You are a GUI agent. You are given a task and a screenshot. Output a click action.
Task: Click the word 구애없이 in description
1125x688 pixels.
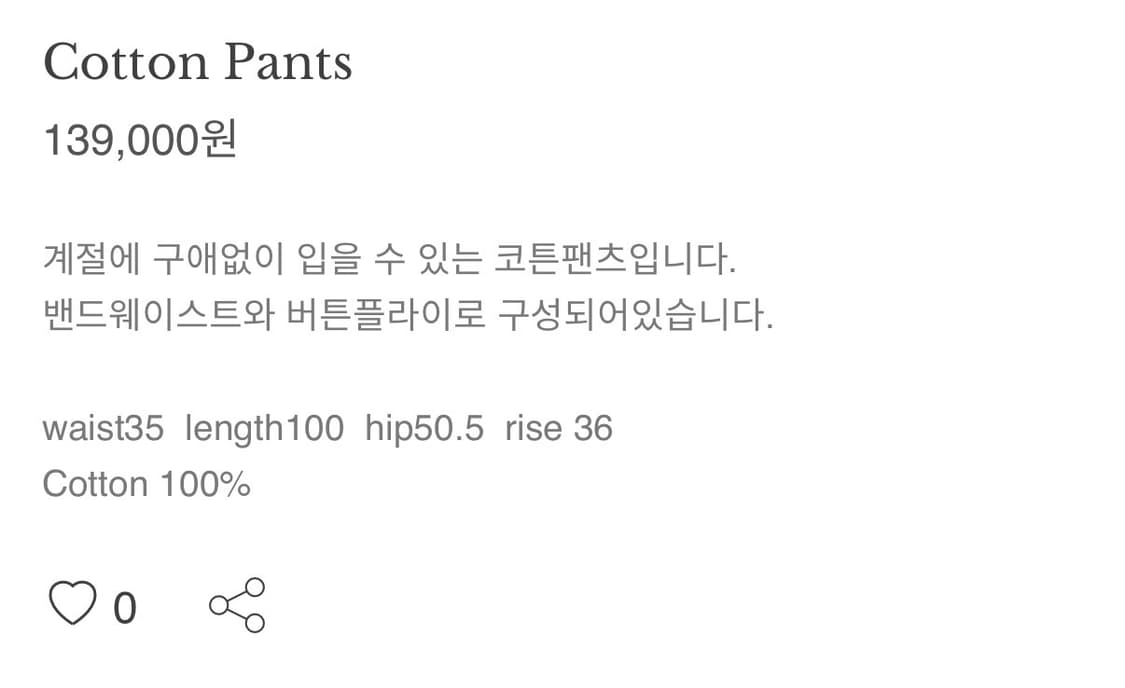coord(217,262)
